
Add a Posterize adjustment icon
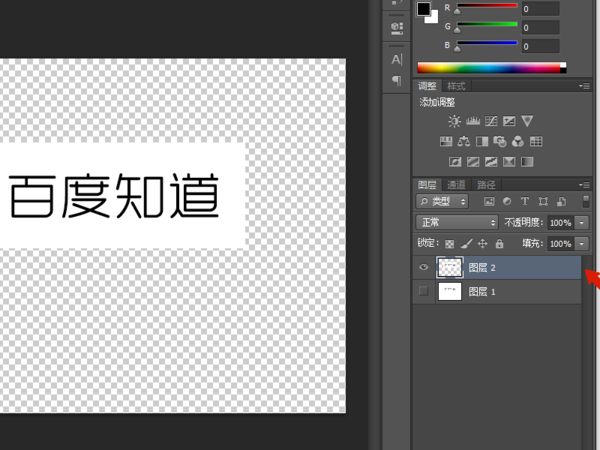[x=473, y=162]
